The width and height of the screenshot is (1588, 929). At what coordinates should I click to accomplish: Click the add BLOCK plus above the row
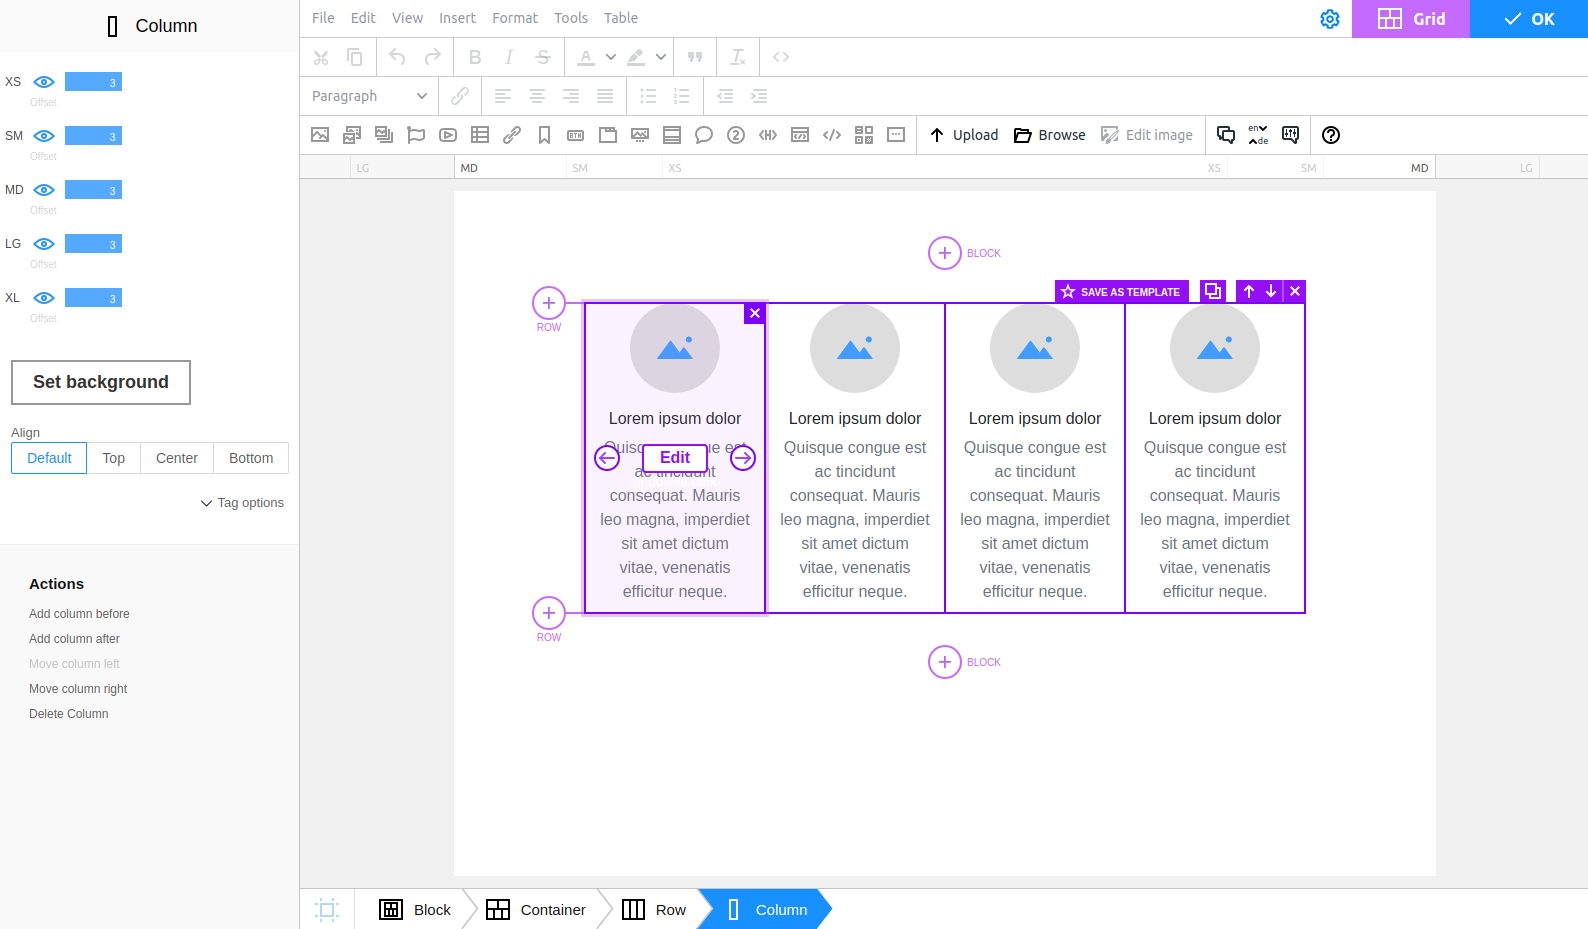(945, 253)
